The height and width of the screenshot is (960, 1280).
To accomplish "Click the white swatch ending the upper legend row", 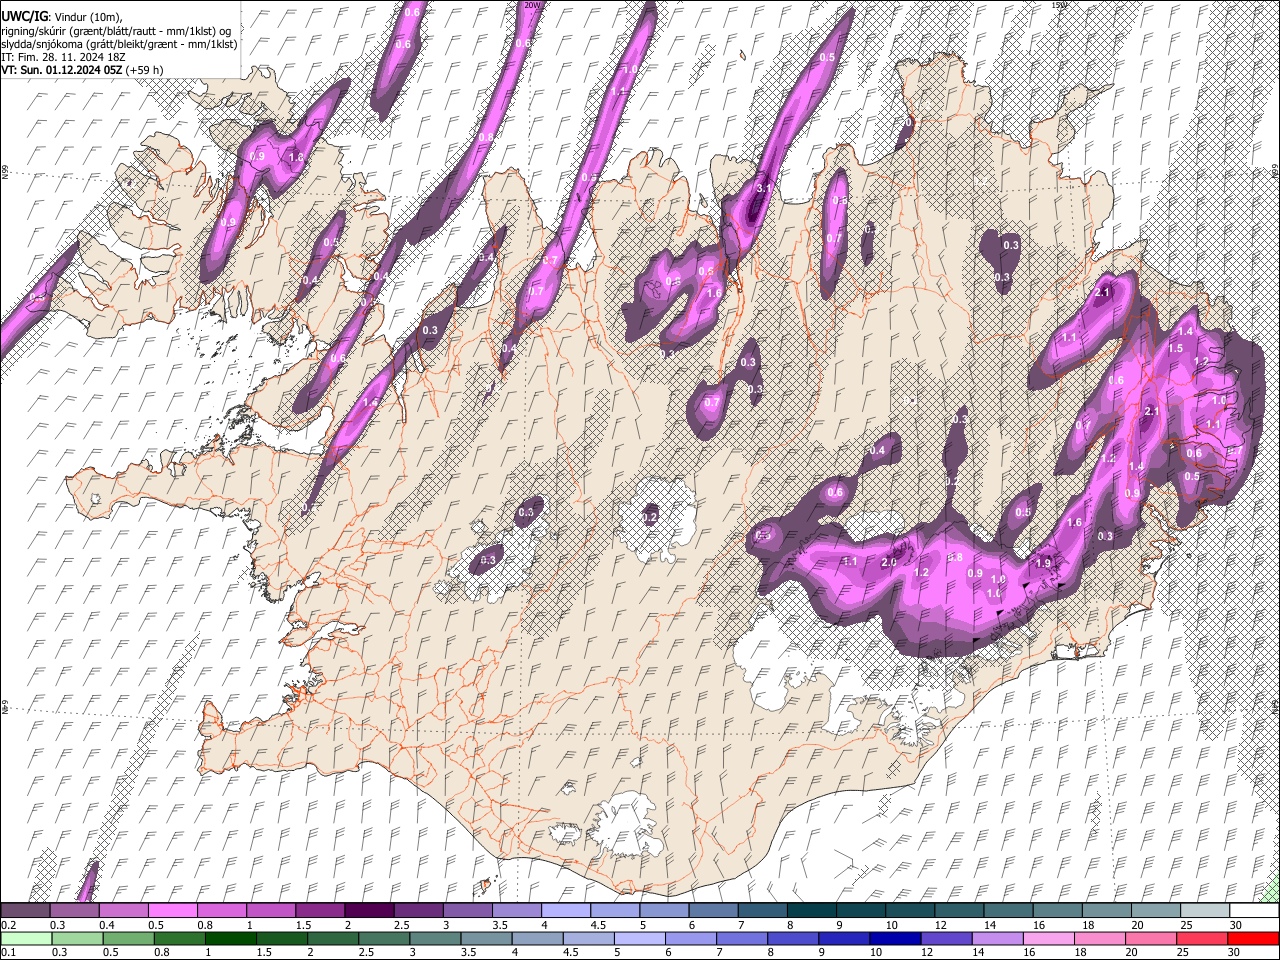I will (x=1253, y=910).
